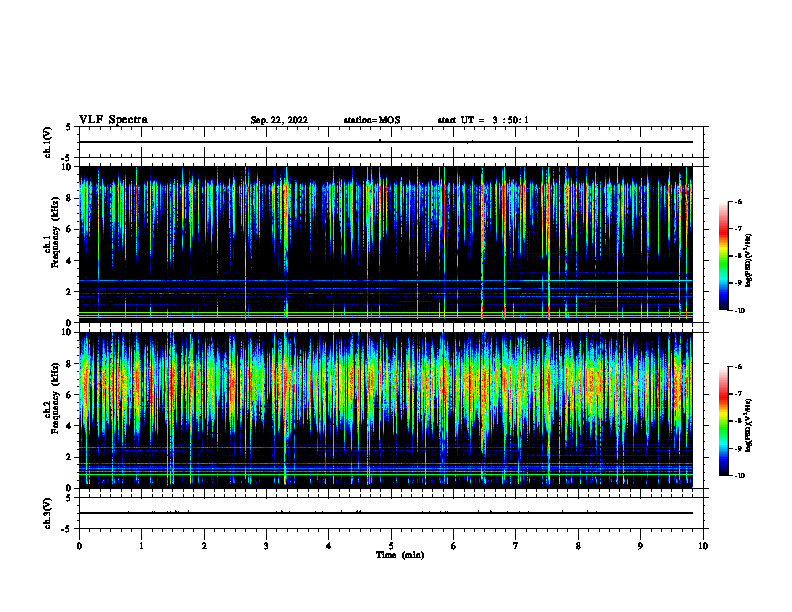Click the 6 kHz tick label on ch.1 axis
The height and width of the screenshot is (612, 792).
tap(70, 229)
